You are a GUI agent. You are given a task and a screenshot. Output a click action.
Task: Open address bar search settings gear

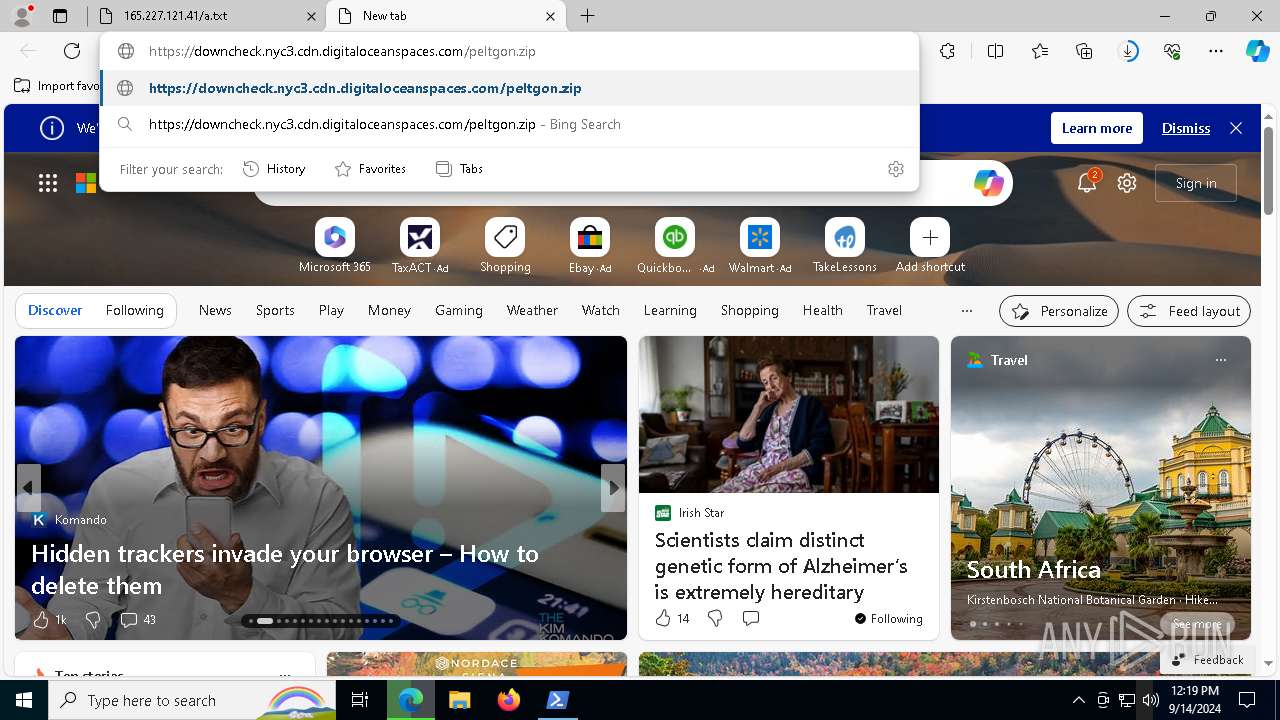coord(896,169)
